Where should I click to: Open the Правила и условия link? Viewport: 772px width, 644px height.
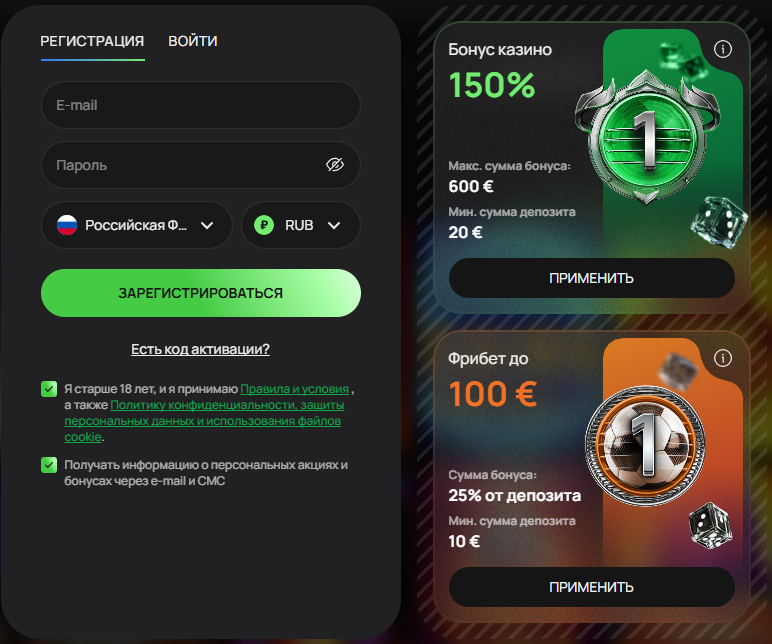pos(294,389)
